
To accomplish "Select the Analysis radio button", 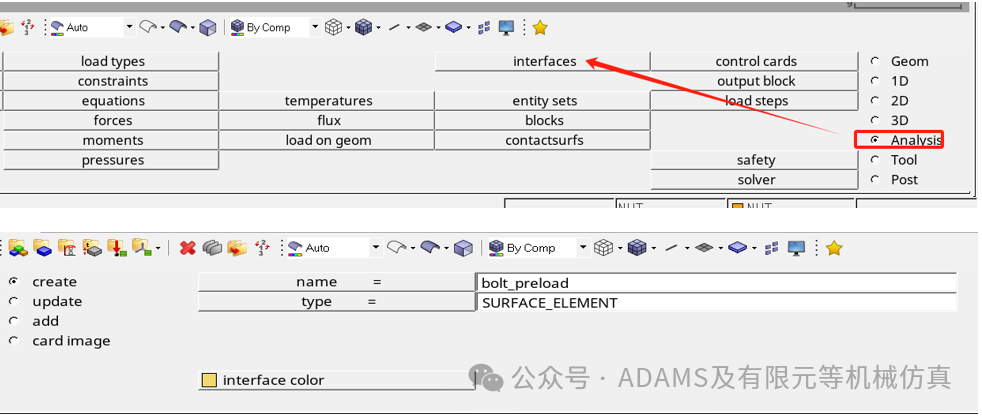I will click(876, 140).
